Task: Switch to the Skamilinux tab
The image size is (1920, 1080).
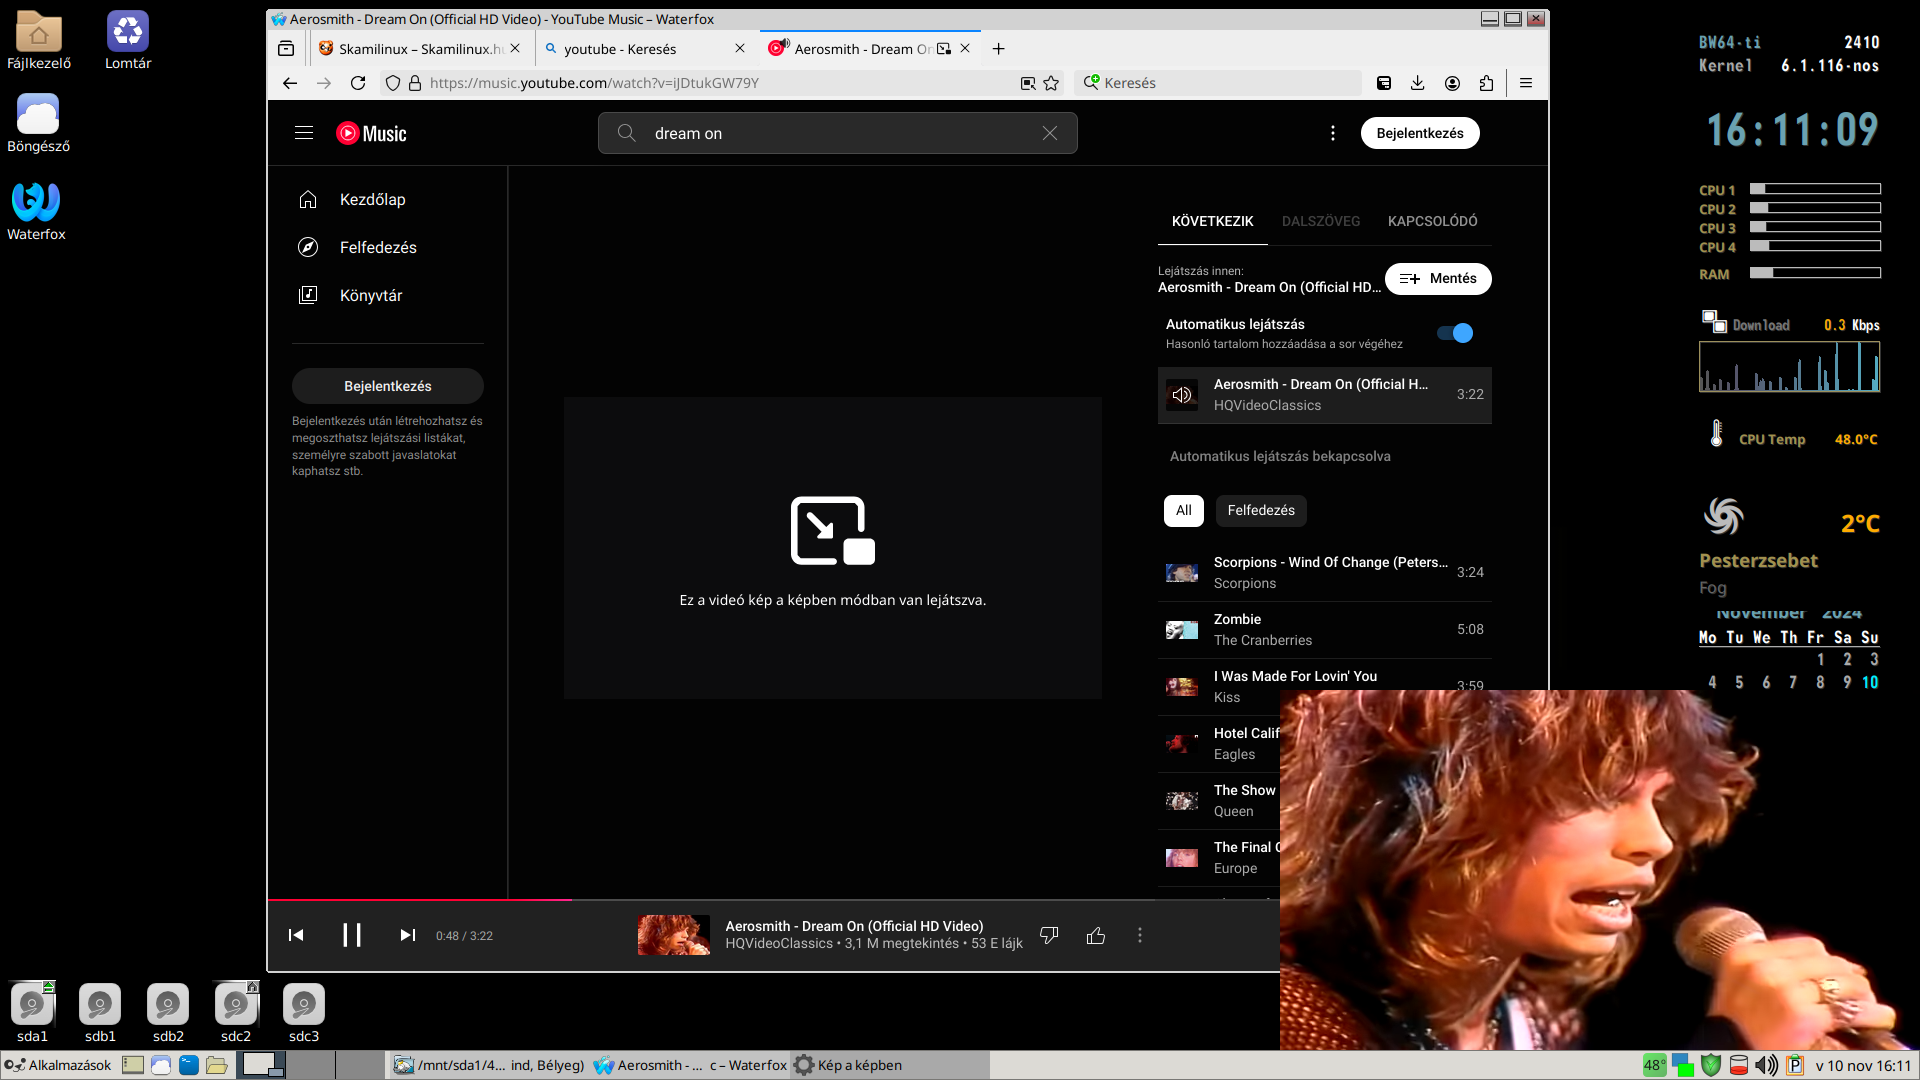Action: point(420,48)
